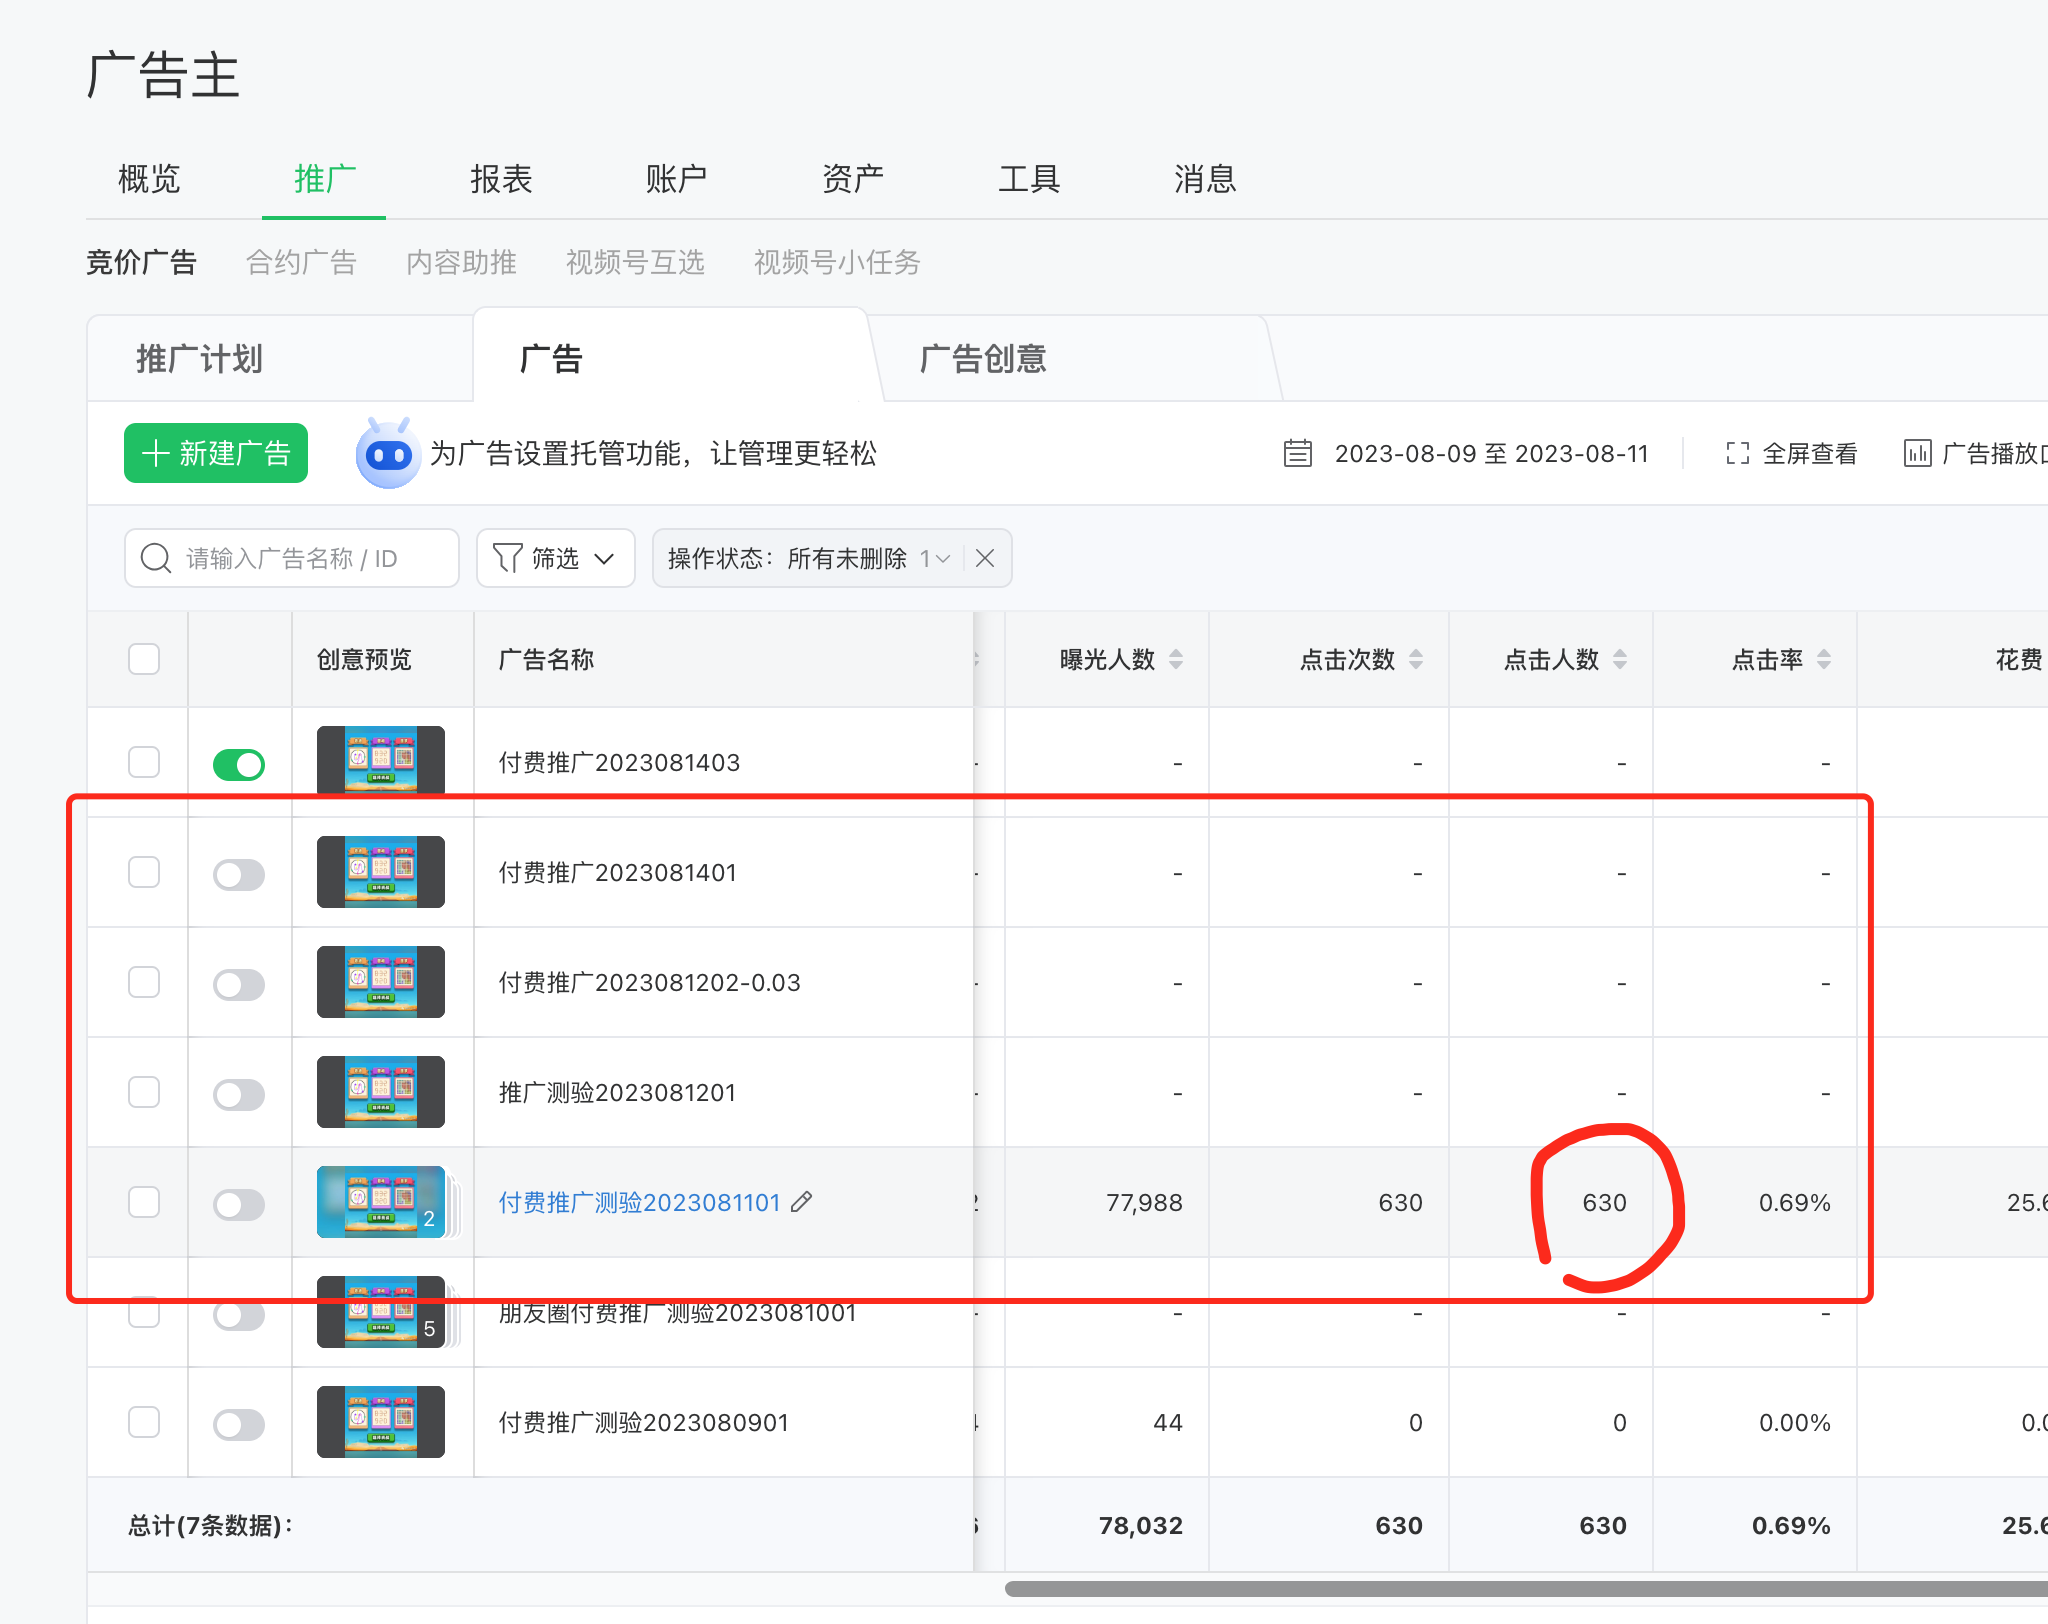Image resolution: width=2048 pixels, height=1624 pixels.
Task: Click sort arrows on 曝光人数 column
Action: pyautogui.click(x=1176, y=659)
